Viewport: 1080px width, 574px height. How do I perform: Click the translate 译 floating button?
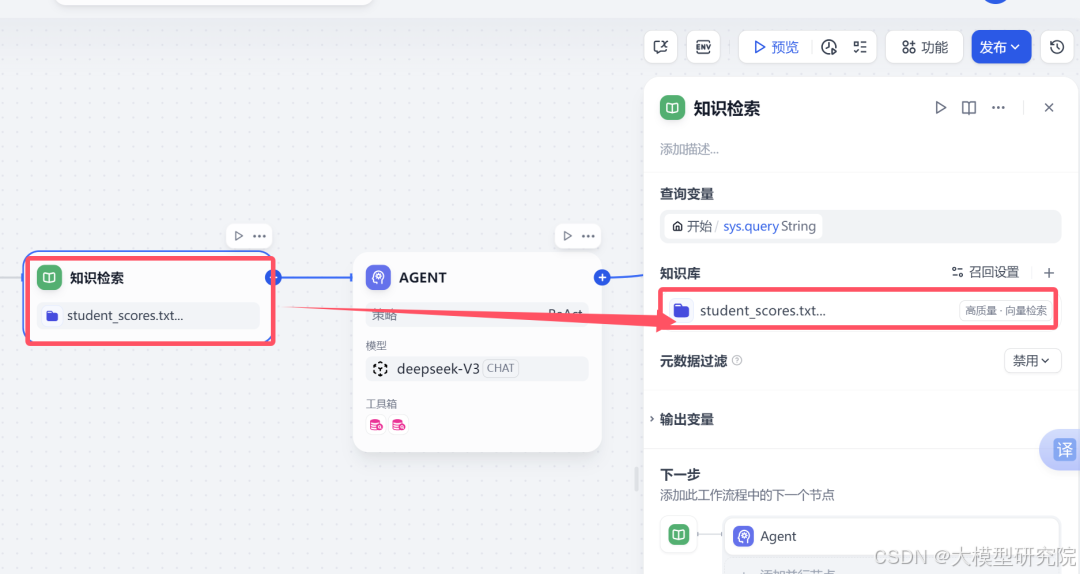(1064, 450)
